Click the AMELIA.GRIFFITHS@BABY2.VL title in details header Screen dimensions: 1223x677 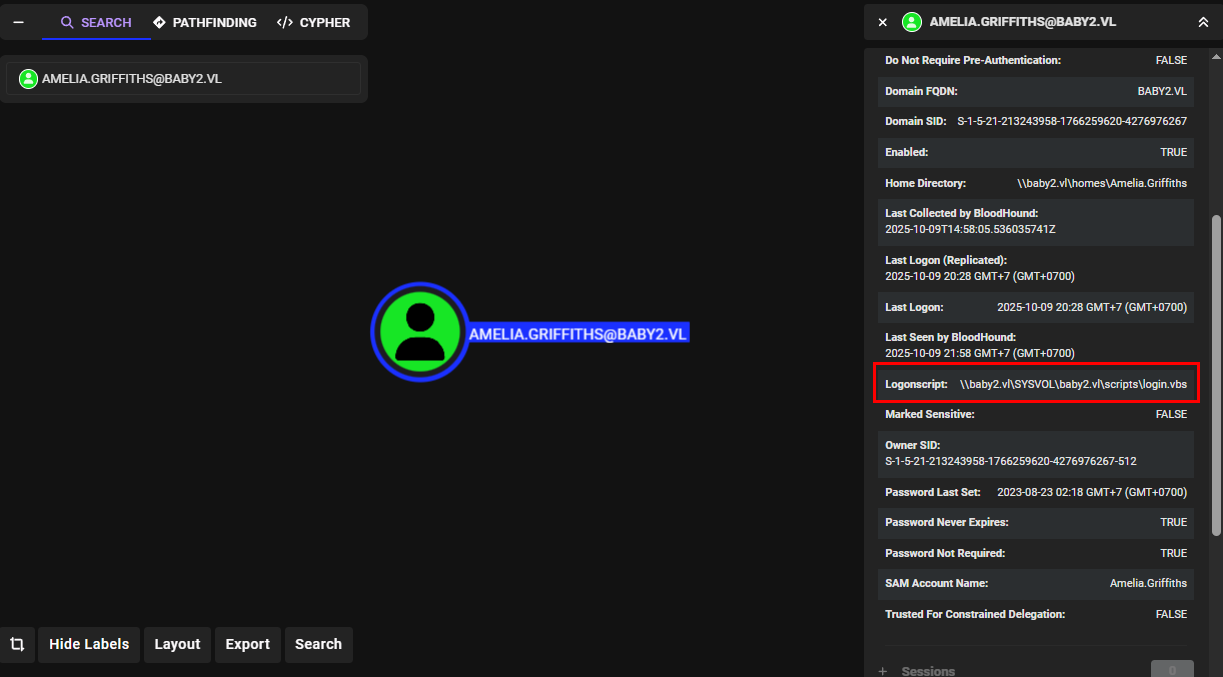coord(1023,22)
